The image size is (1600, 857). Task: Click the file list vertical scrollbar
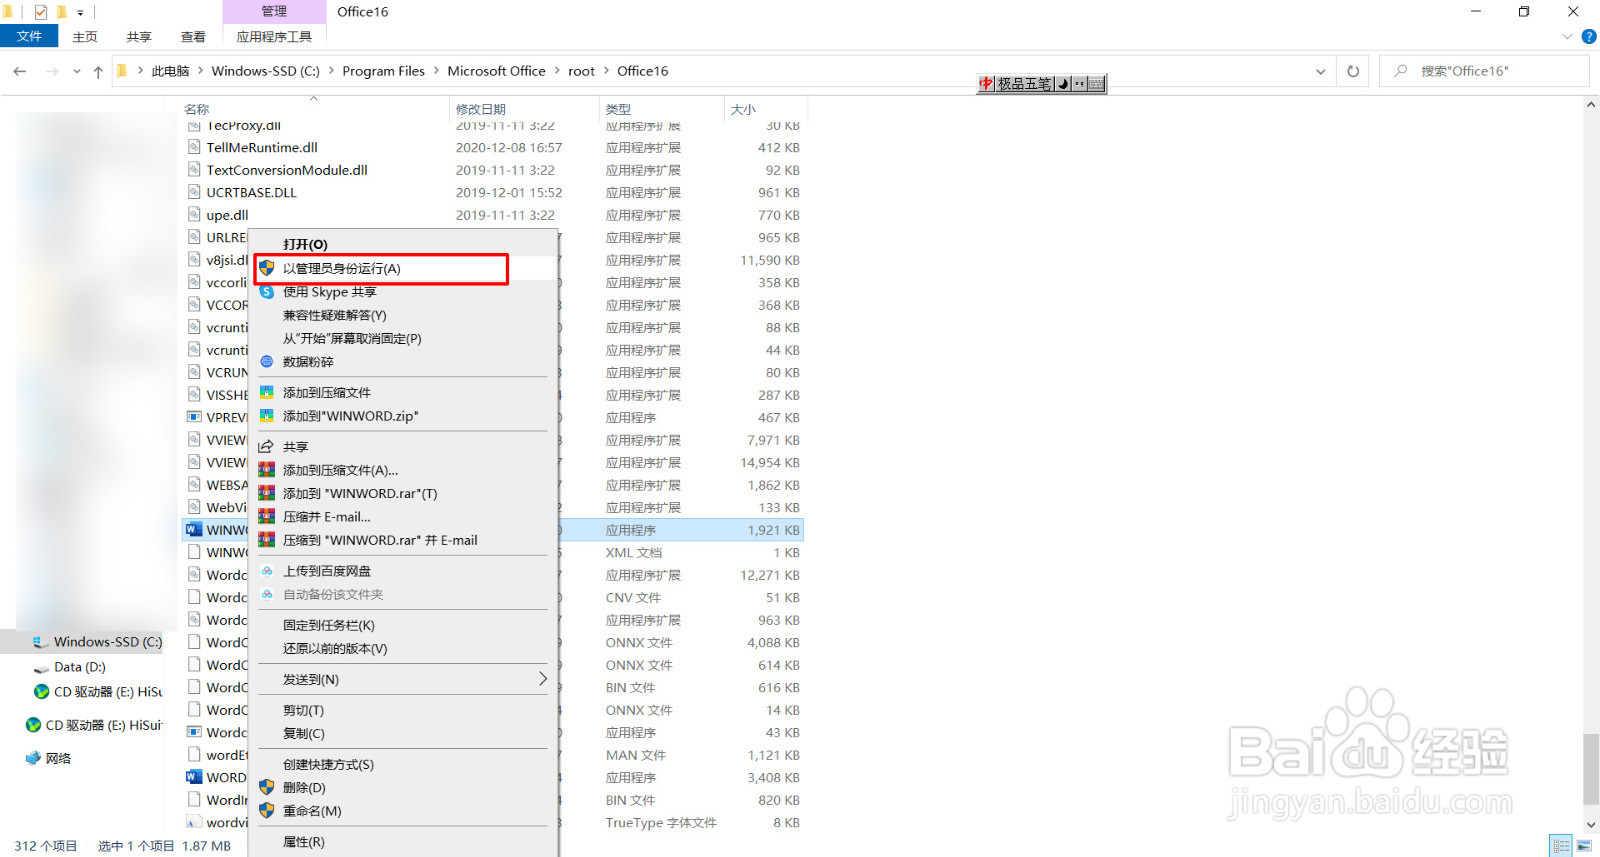1591,770
